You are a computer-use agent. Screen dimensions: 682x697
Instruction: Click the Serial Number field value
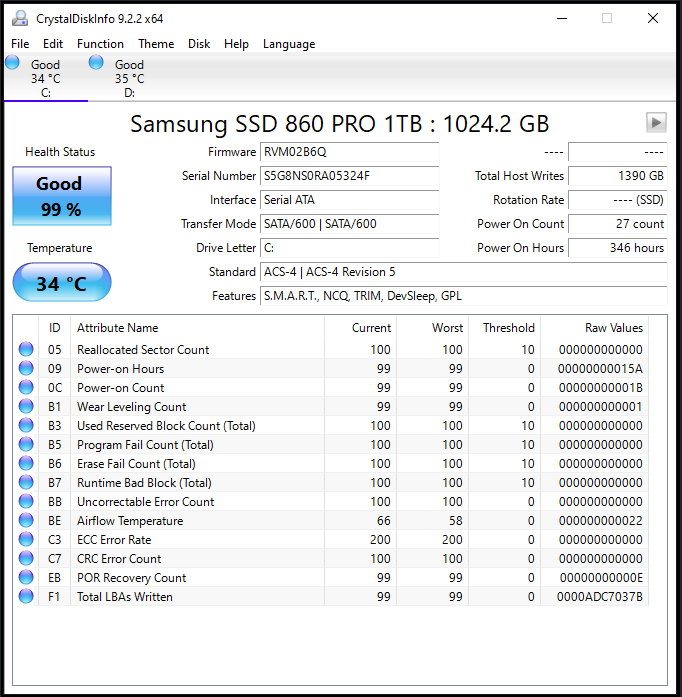click(349, 176)
